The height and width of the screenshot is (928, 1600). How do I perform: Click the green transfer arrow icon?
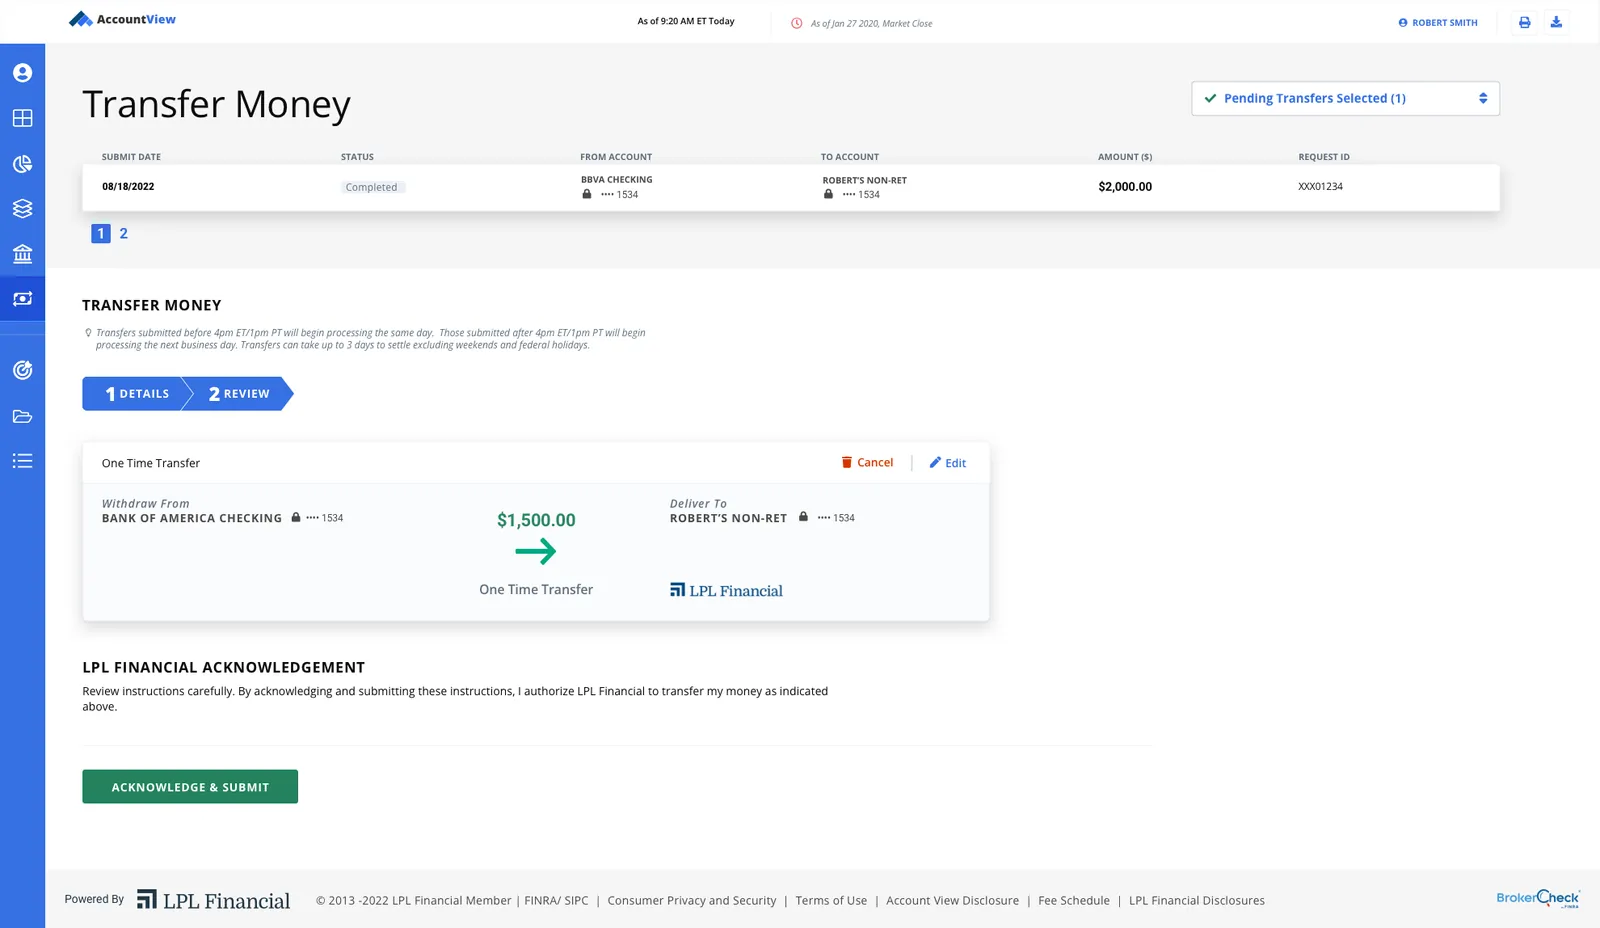tap(536, 551)
